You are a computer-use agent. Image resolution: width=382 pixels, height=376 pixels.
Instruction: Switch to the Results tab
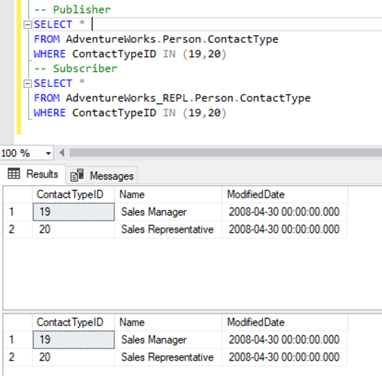tap(33, 174)
